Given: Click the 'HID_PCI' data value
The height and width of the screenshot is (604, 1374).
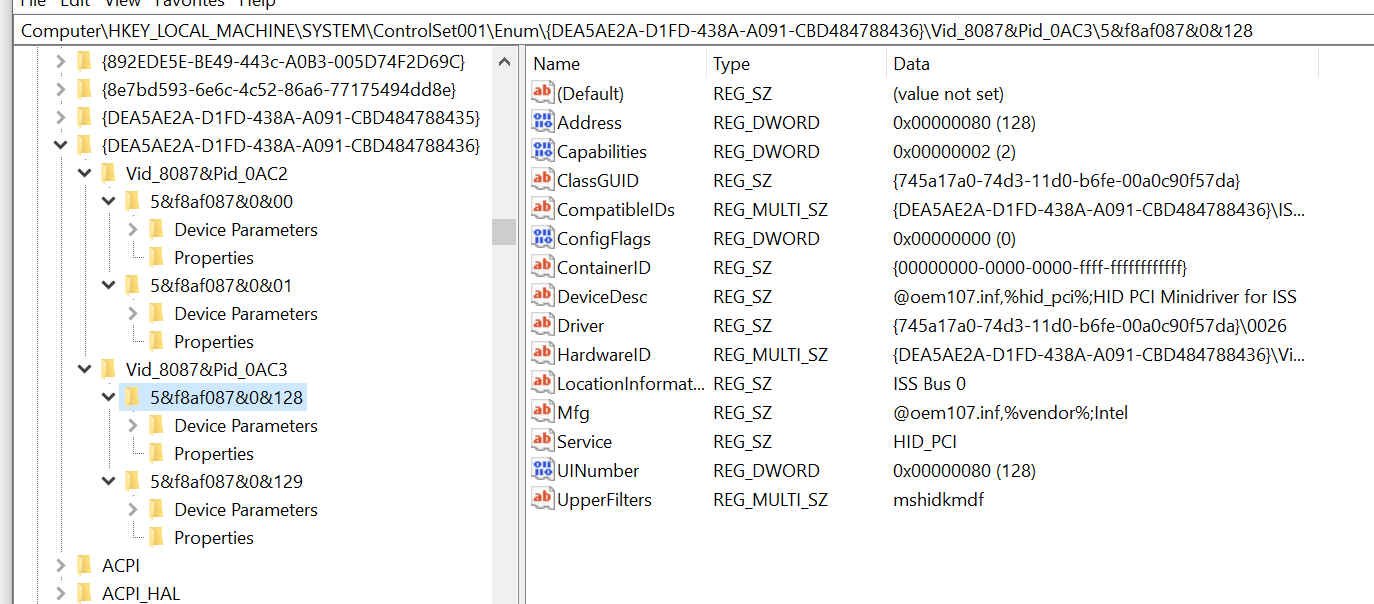Looking at the screenshot, I should pyautogui.click(x=925, y=441).
